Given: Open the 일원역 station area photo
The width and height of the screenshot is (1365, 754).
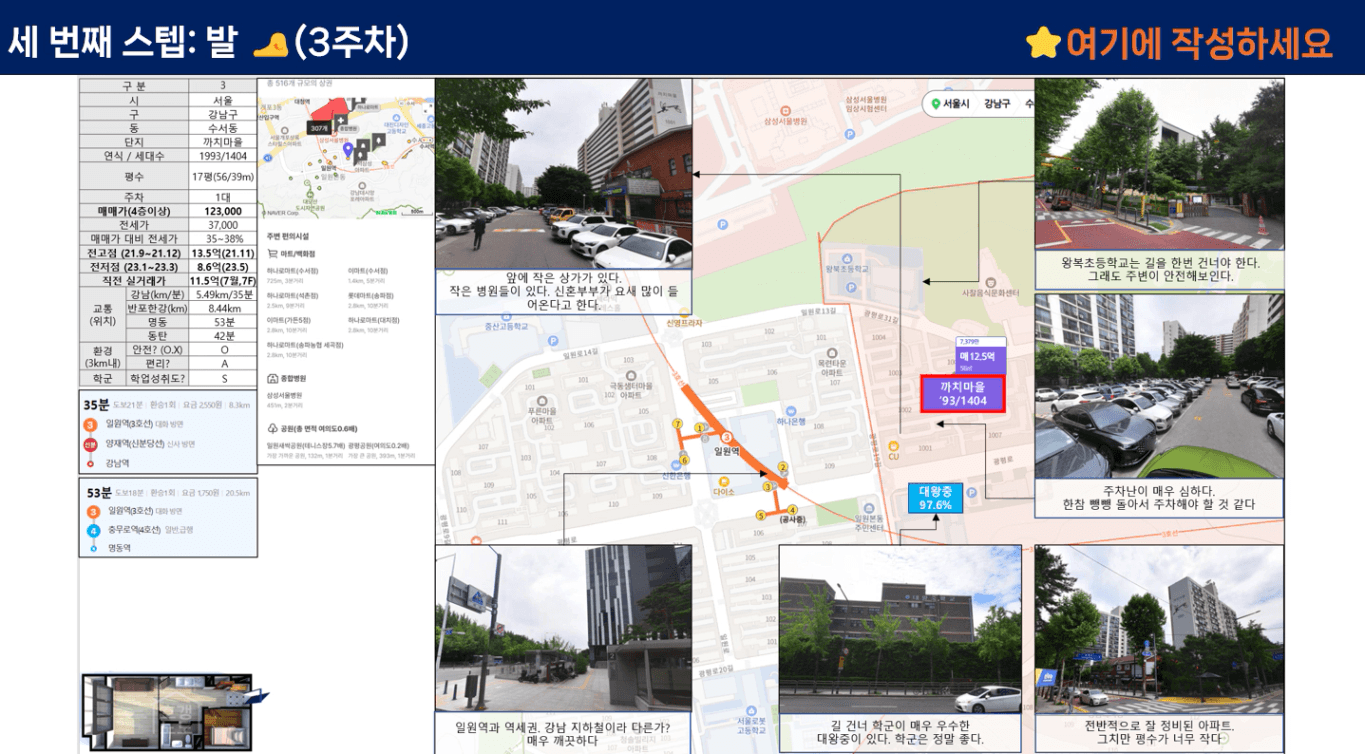Looking at the screenshot, I should pyautogui.click(x=563, y=628).
